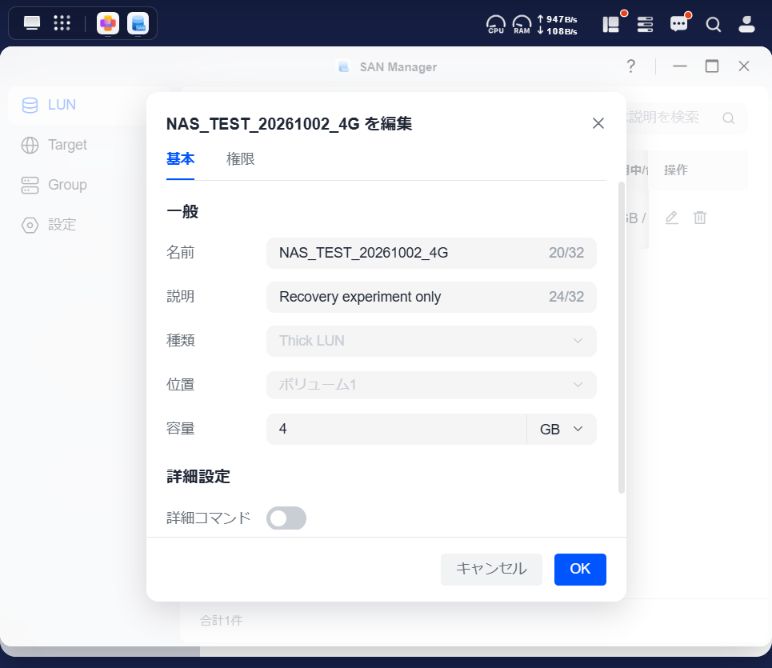Minimize the SAN Manager window

[680, 66]
